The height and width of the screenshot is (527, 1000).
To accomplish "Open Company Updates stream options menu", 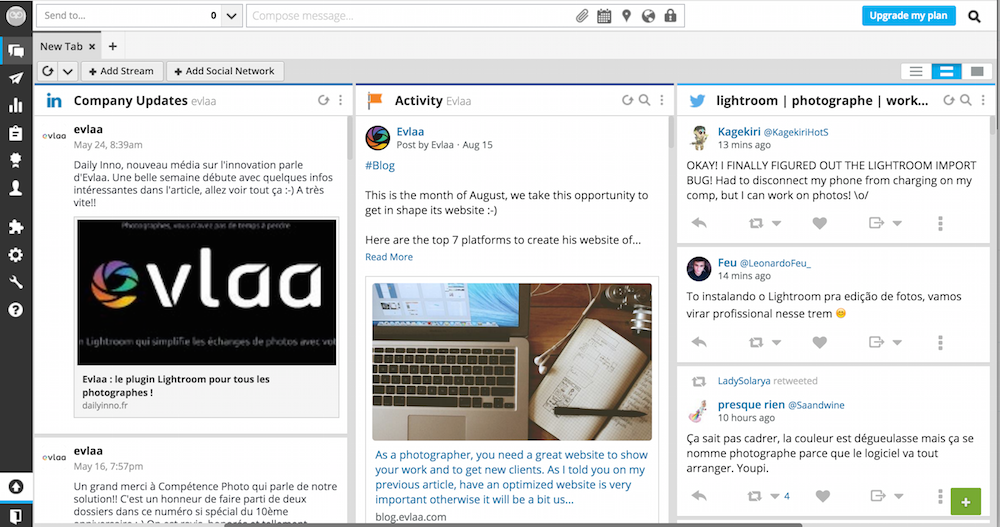I will click(341, 100).
